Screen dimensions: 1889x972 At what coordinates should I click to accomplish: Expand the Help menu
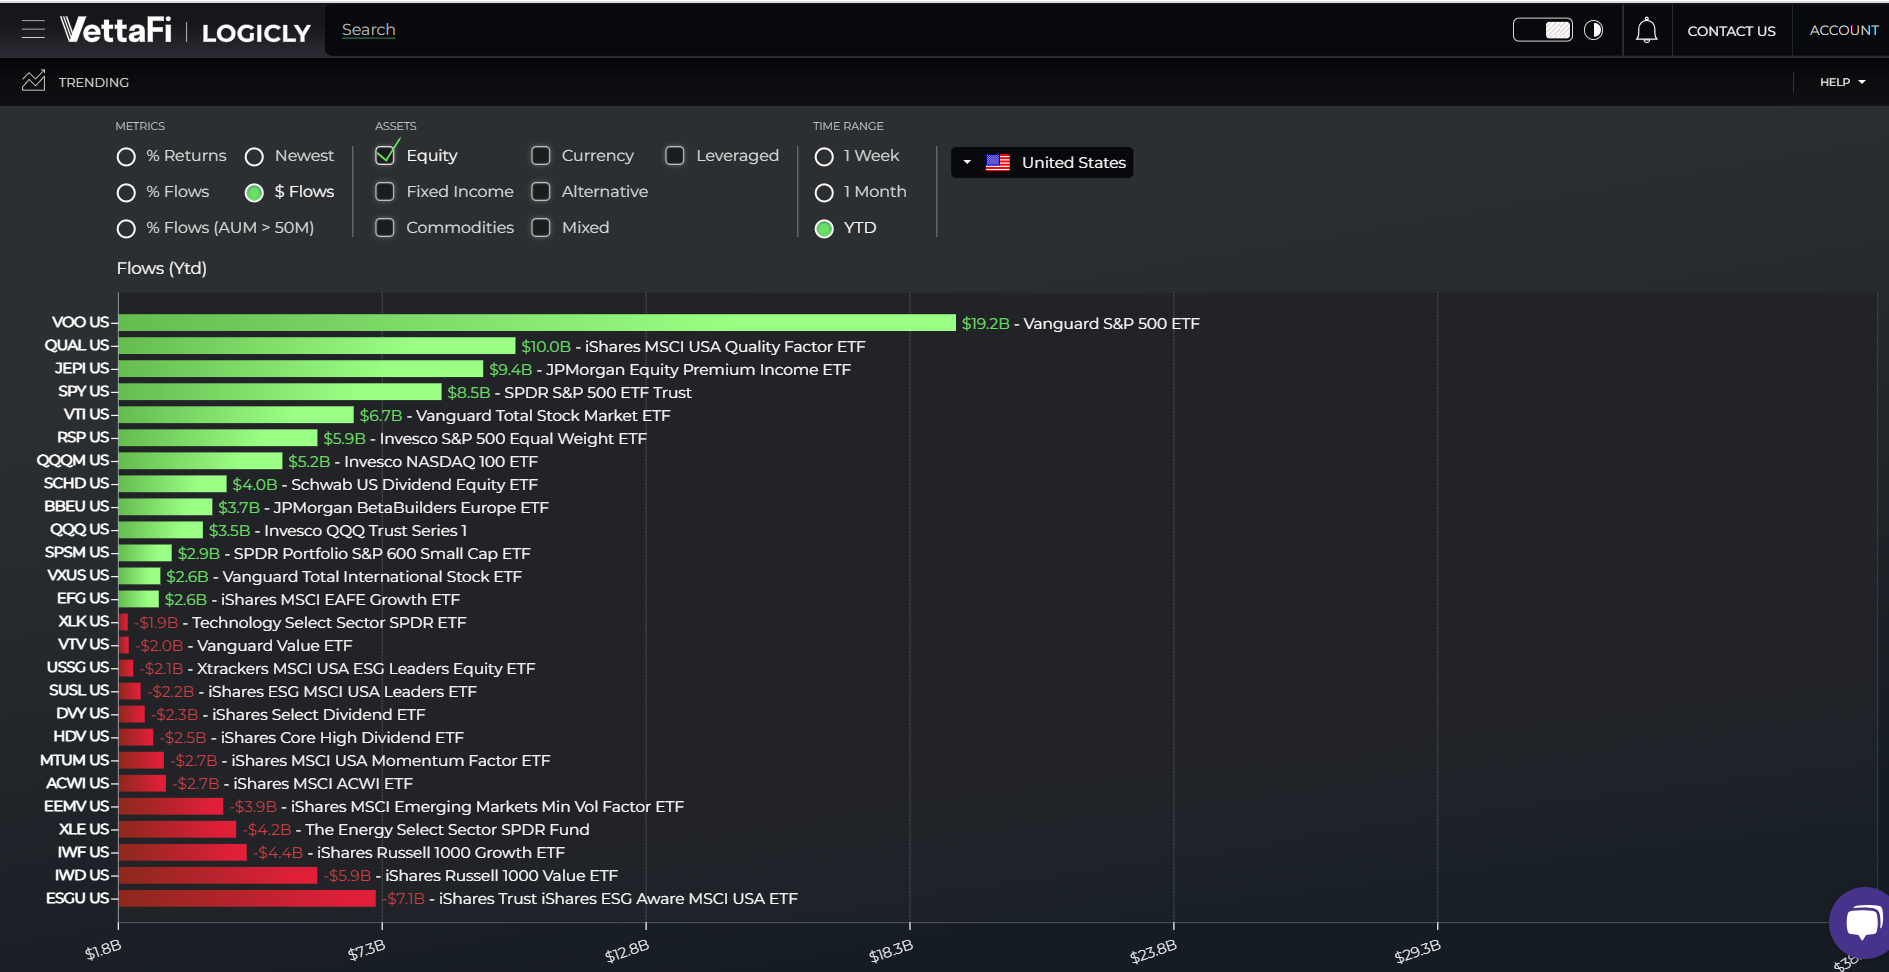(x=1842, y=82)
